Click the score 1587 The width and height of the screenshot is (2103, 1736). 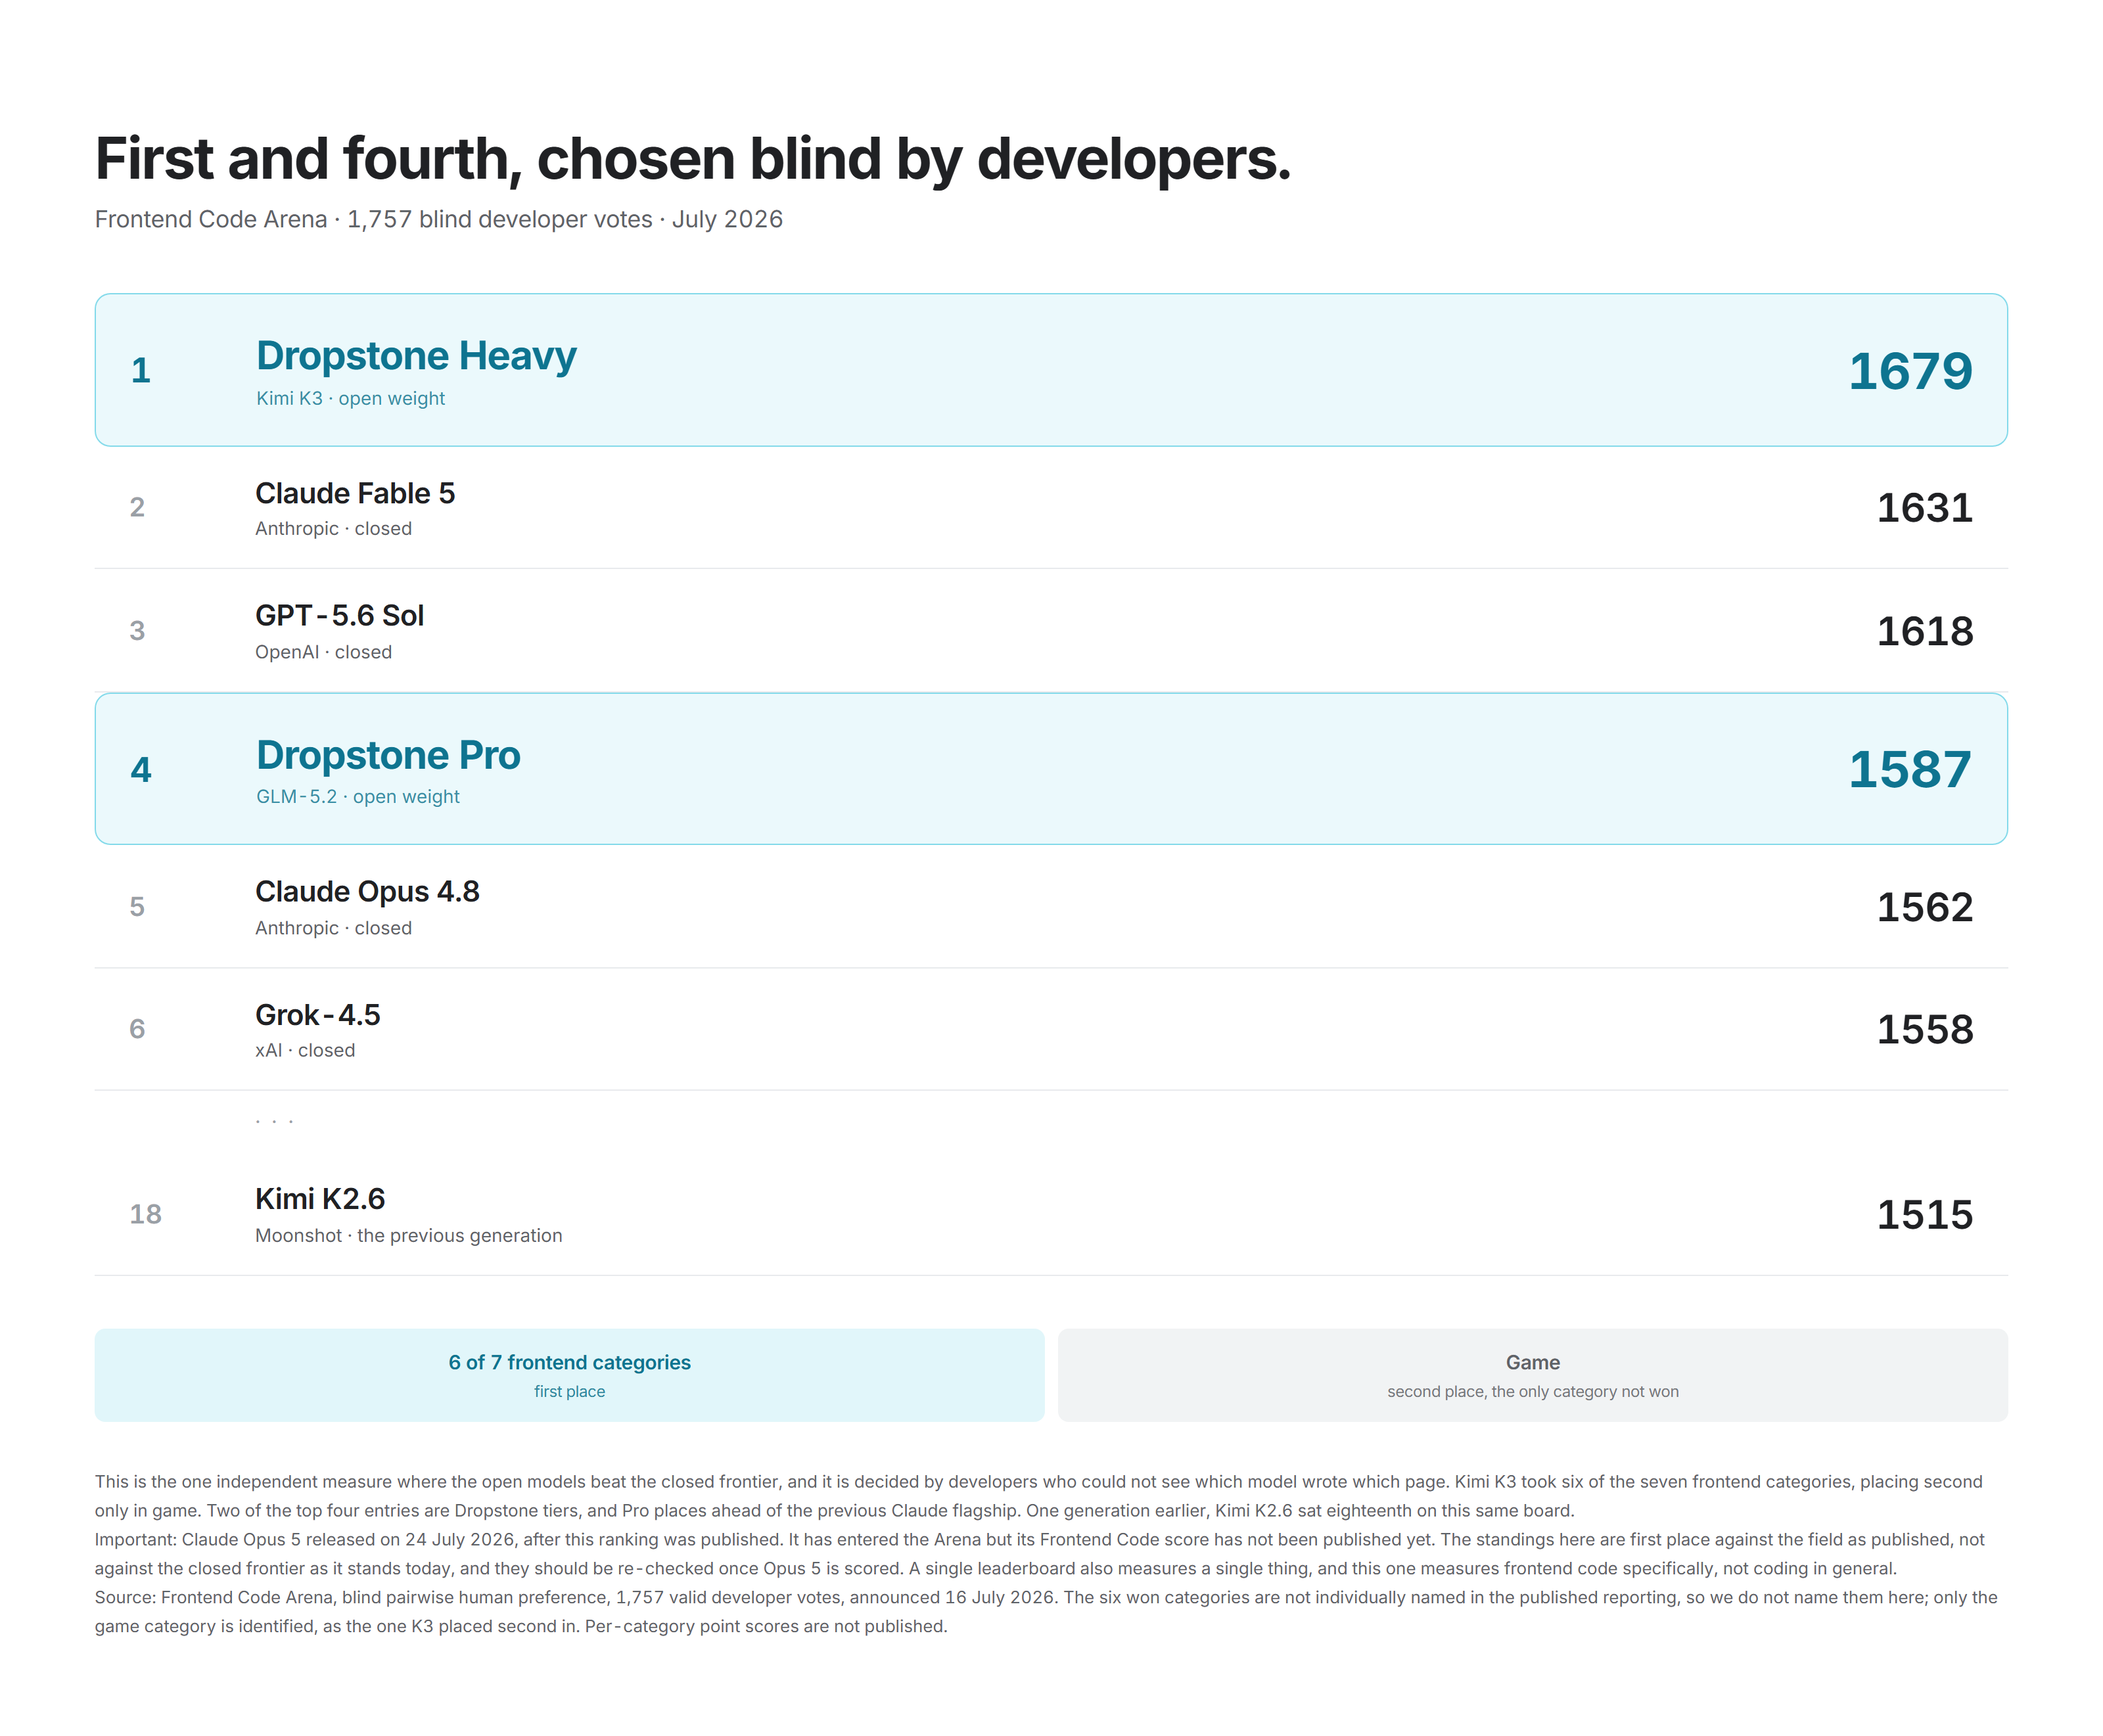click(x=1909, y=769)
